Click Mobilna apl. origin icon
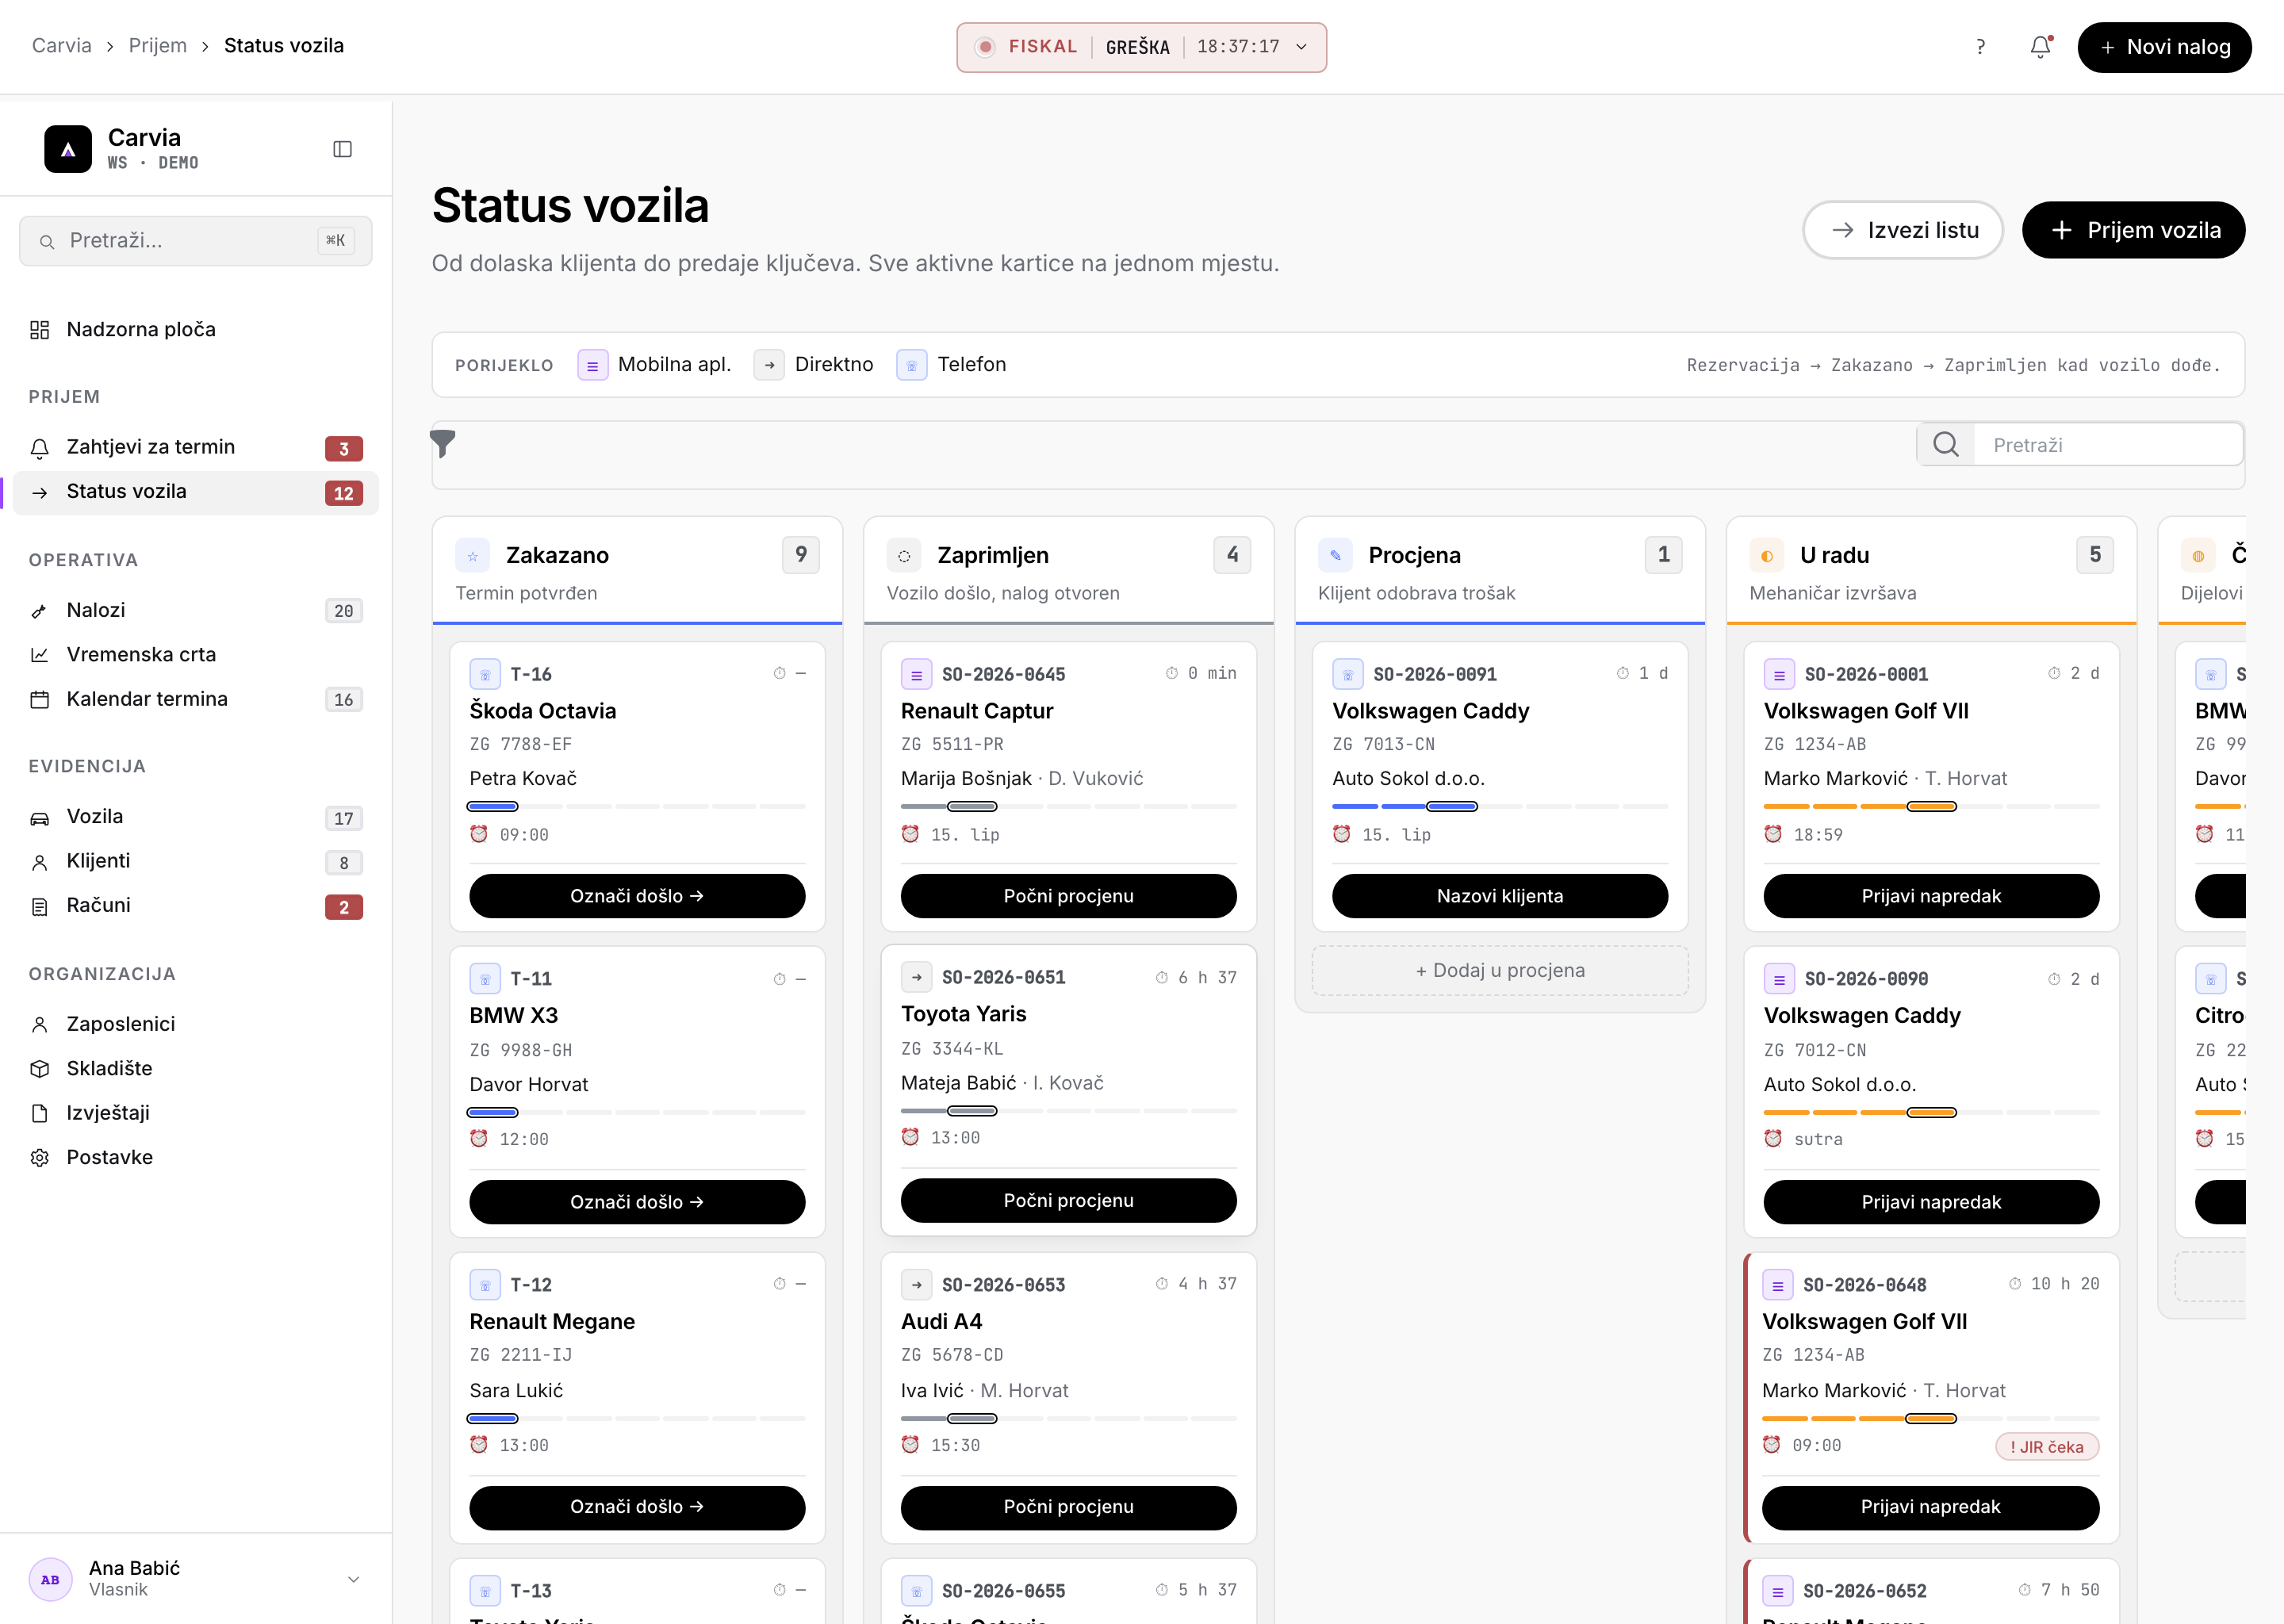 click(592, 365)
